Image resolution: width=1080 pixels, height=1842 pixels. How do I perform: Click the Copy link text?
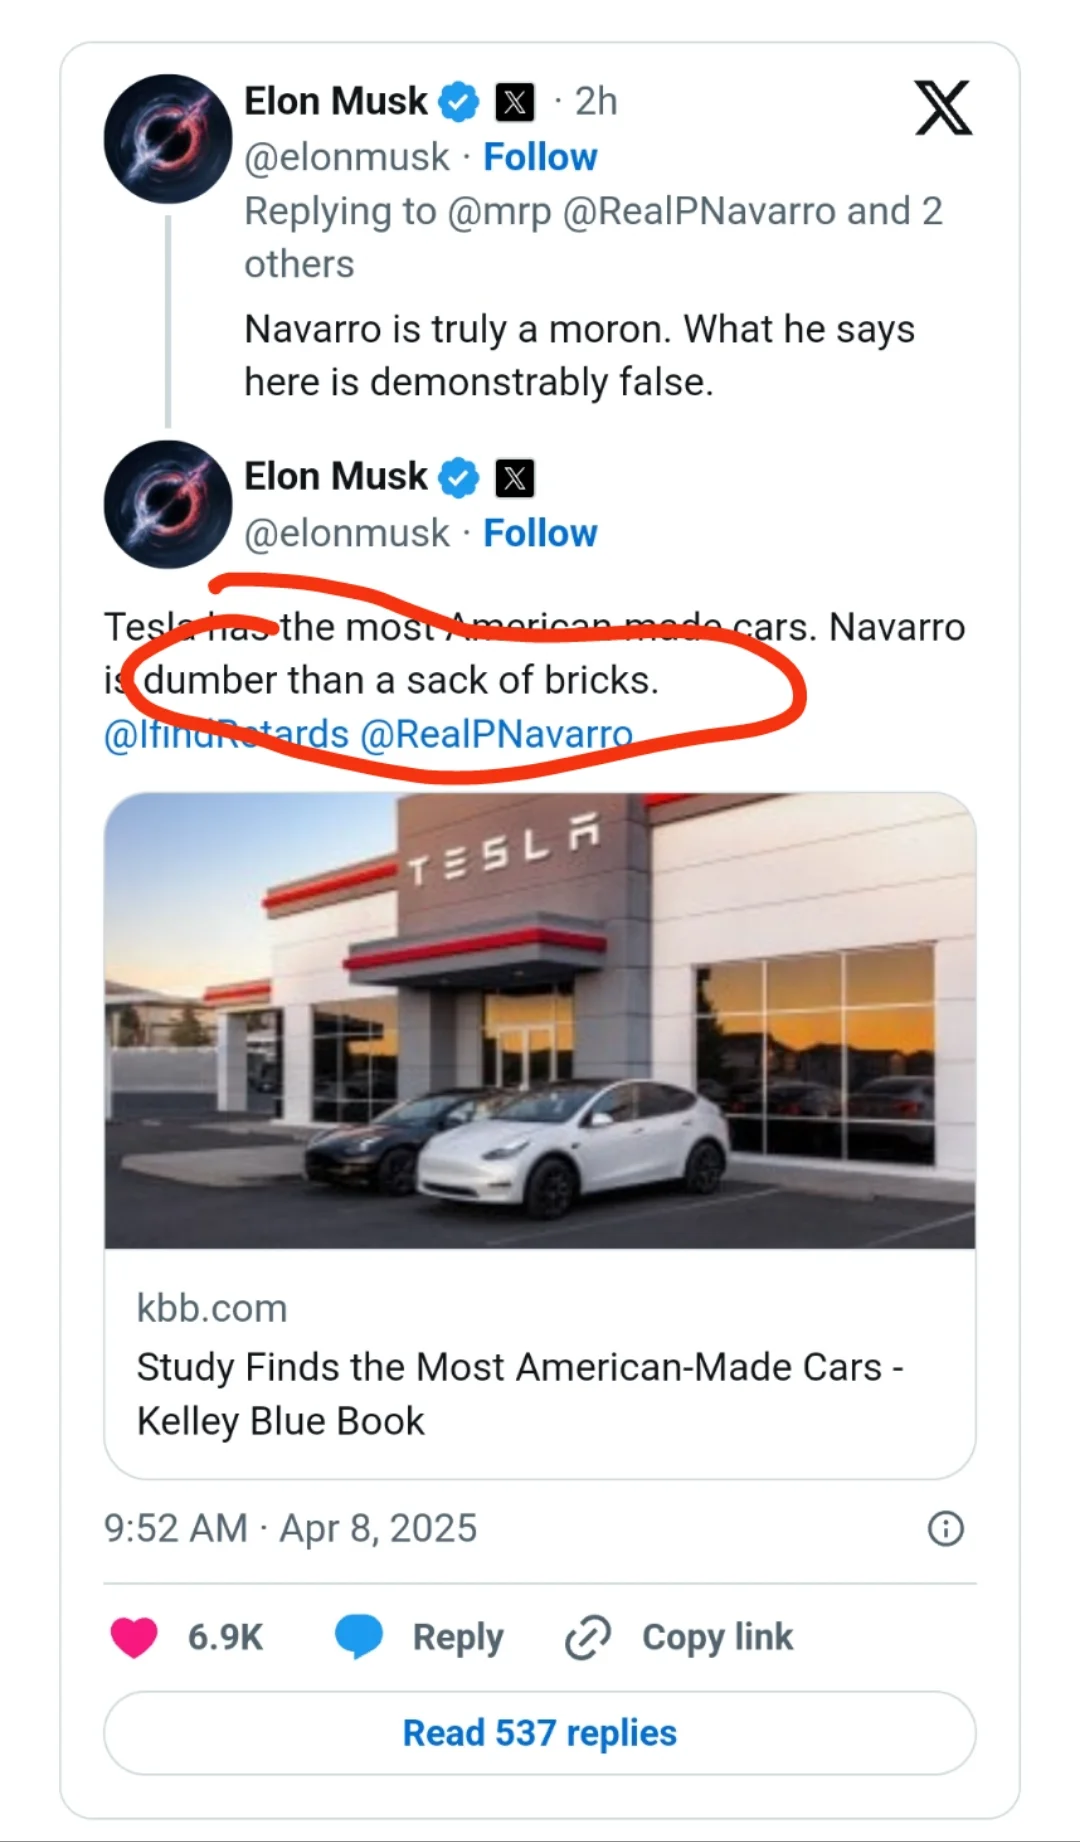pyautogui.click(x=717, y=1637)
